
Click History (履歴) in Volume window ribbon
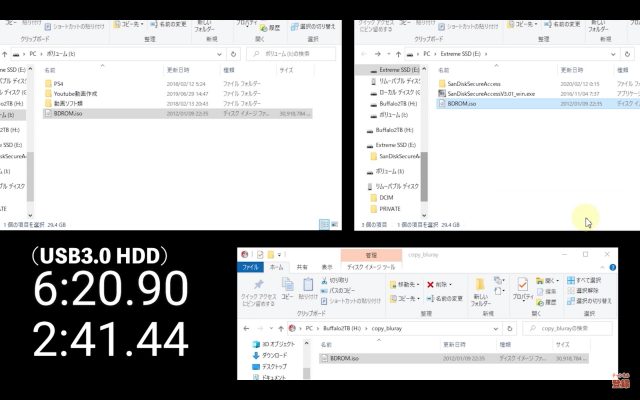[270, 28]
